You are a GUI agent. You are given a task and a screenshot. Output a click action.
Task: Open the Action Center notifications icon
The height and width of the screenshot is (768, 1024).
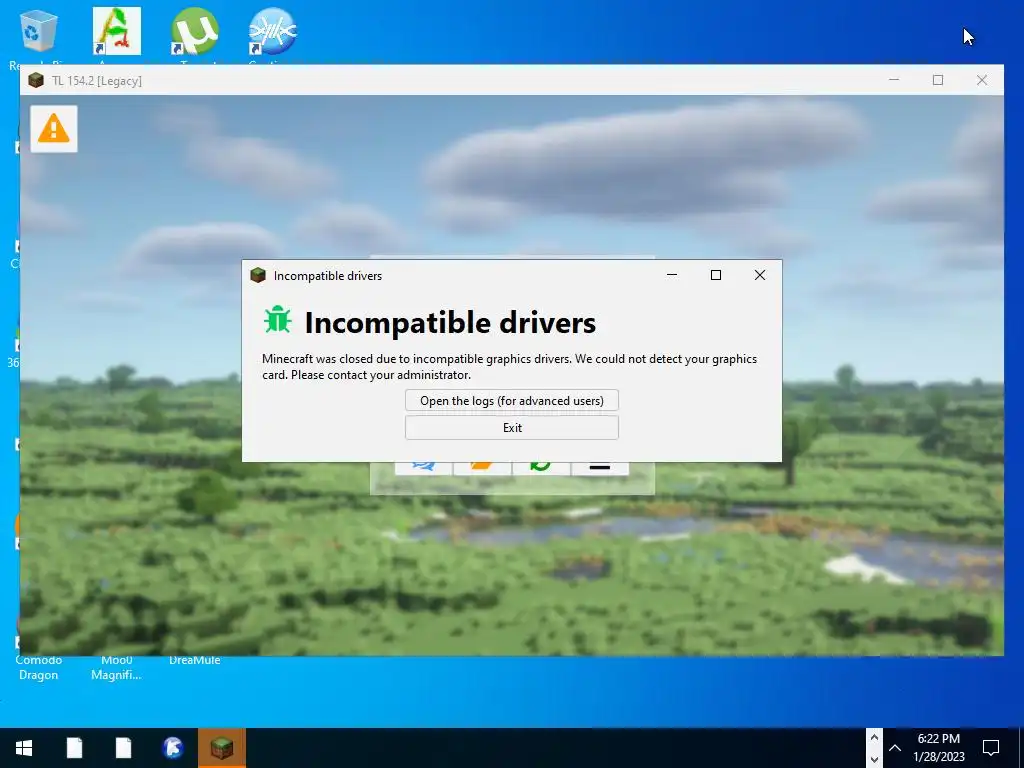click(991, 748)
